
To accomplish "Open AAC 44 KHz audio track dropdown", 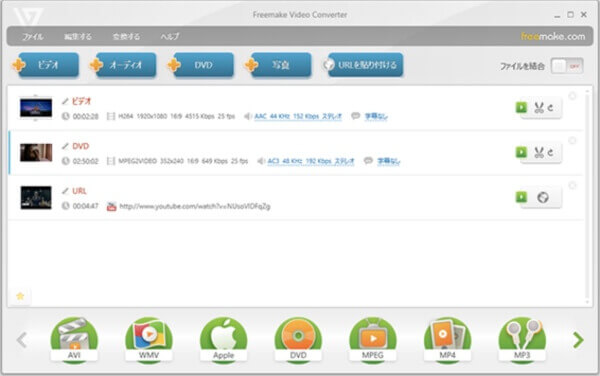I will 298,116.
